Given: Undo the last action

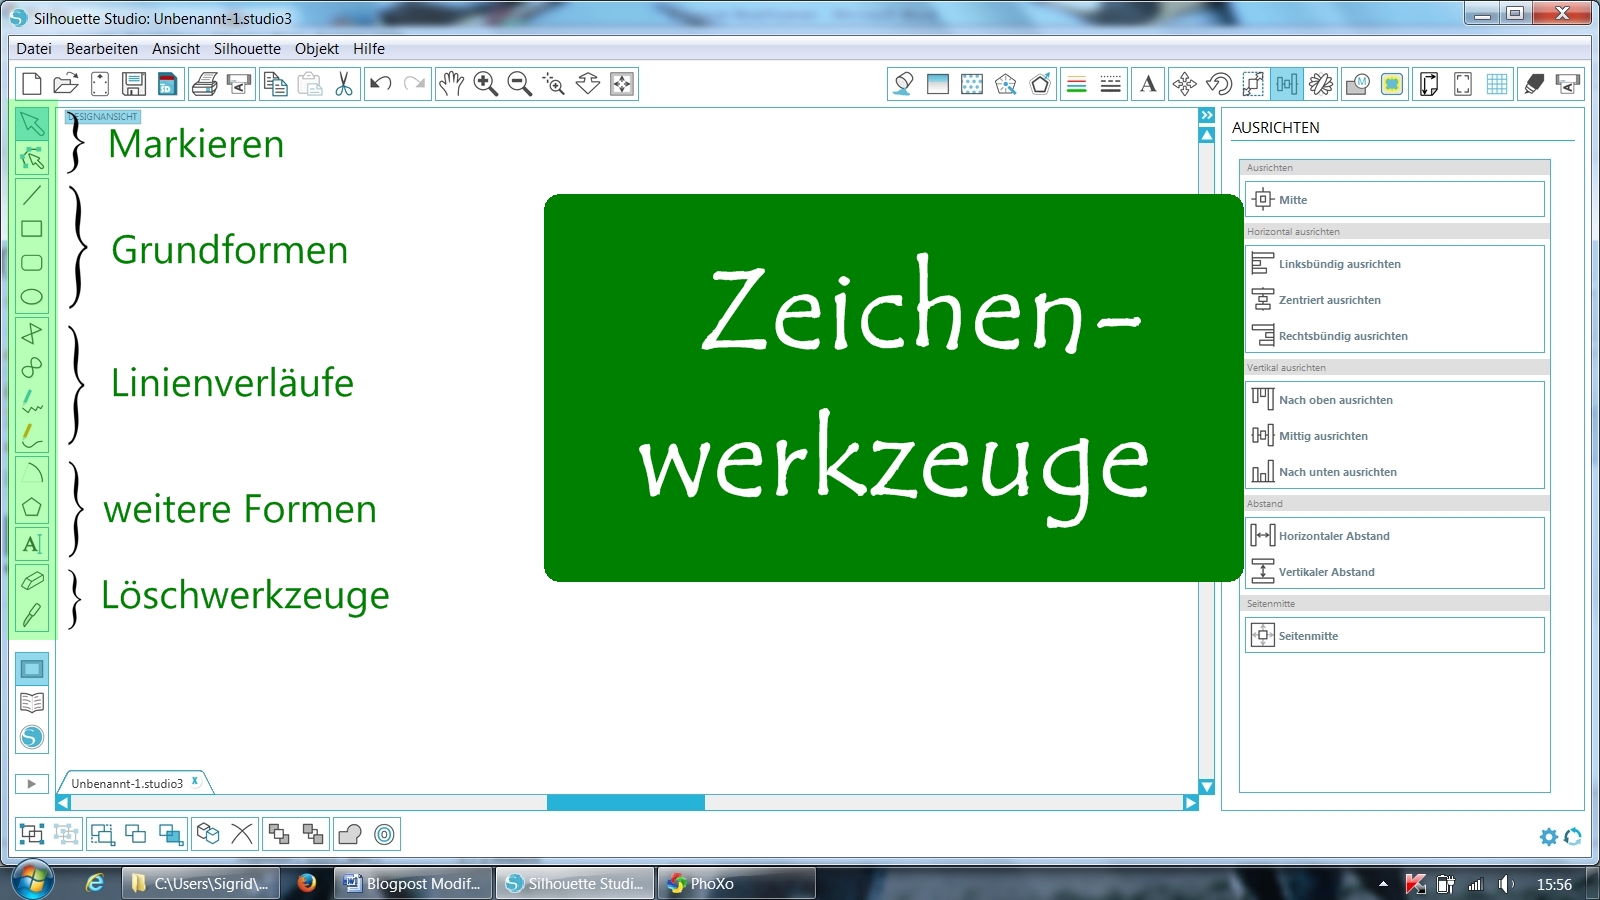Looking at the screenshot, I should (x=380, y=84).
